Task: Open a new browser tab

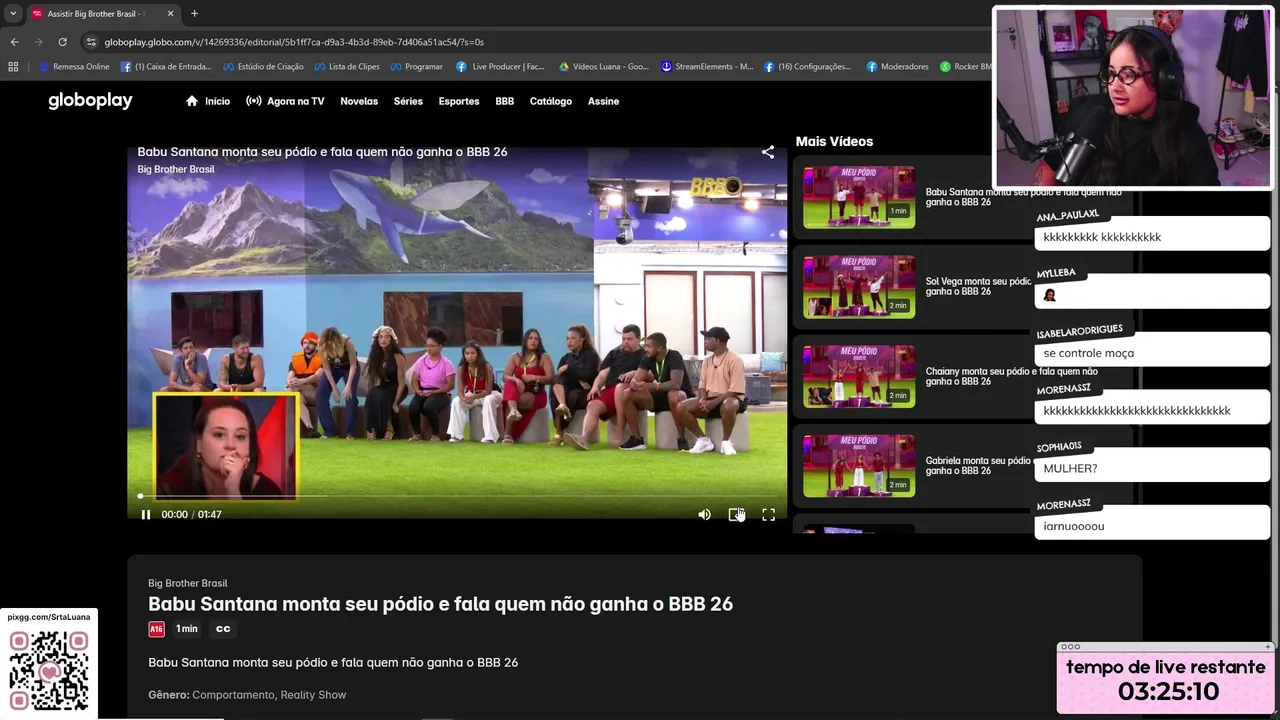Action: pyautogui.click(x=194, y=14)
